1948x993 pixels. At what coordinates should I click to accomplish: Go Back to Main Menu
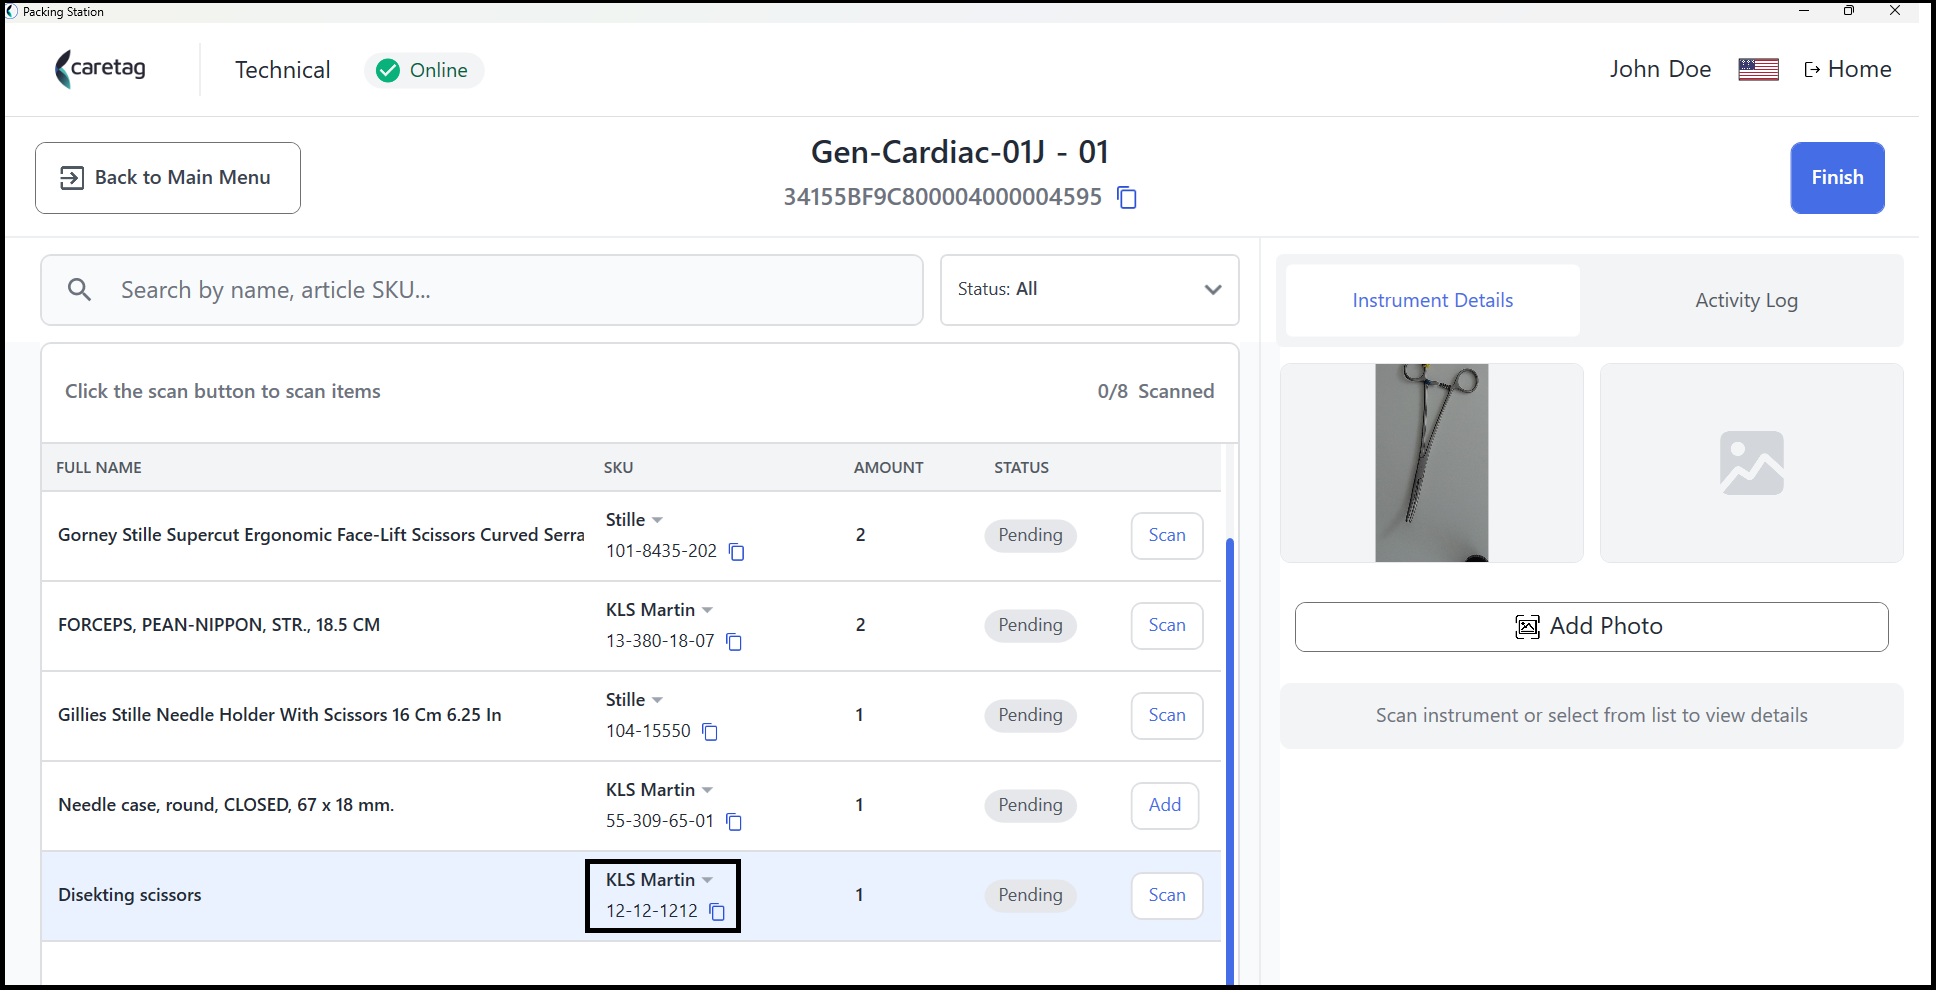[168, 178]
